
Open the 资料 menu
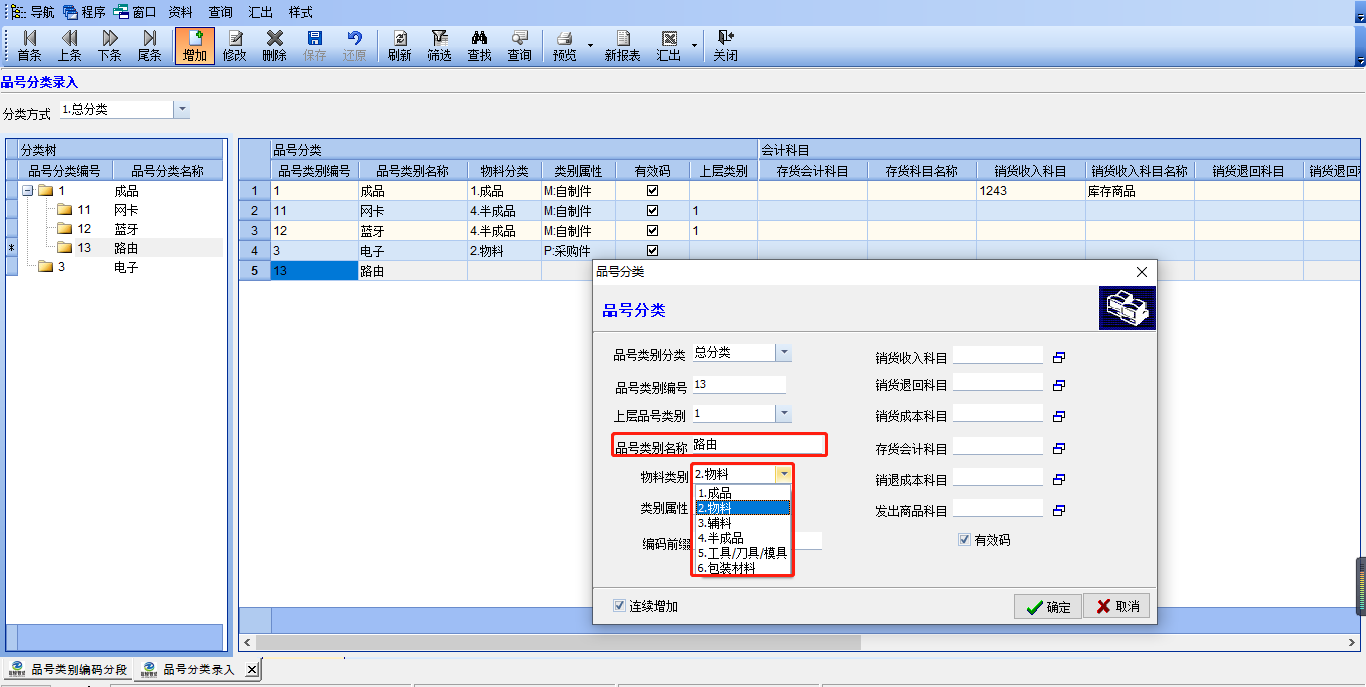(180, 12)
